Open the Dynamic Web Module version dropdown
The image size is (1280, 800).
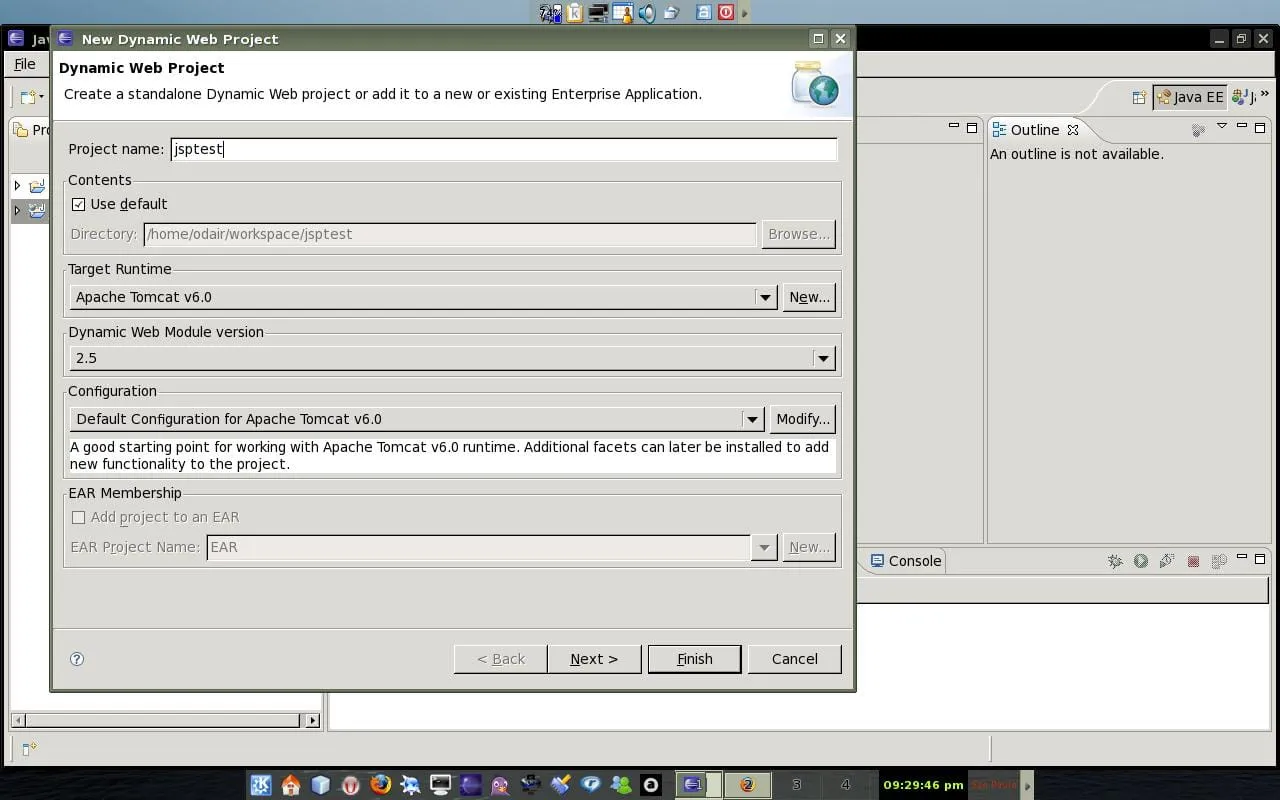tap(823, 358)
